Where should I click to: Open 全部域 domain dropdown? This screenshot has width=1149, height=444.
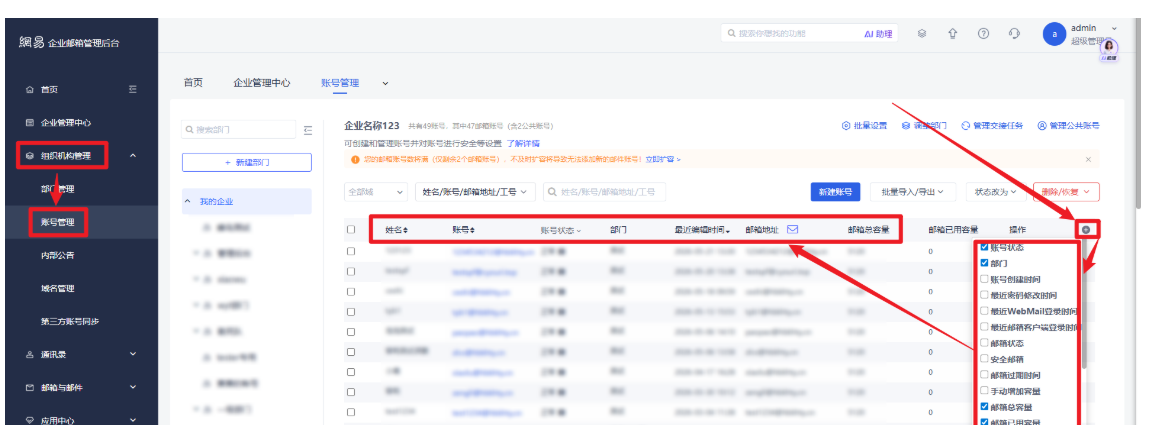[x=376, y=192]
